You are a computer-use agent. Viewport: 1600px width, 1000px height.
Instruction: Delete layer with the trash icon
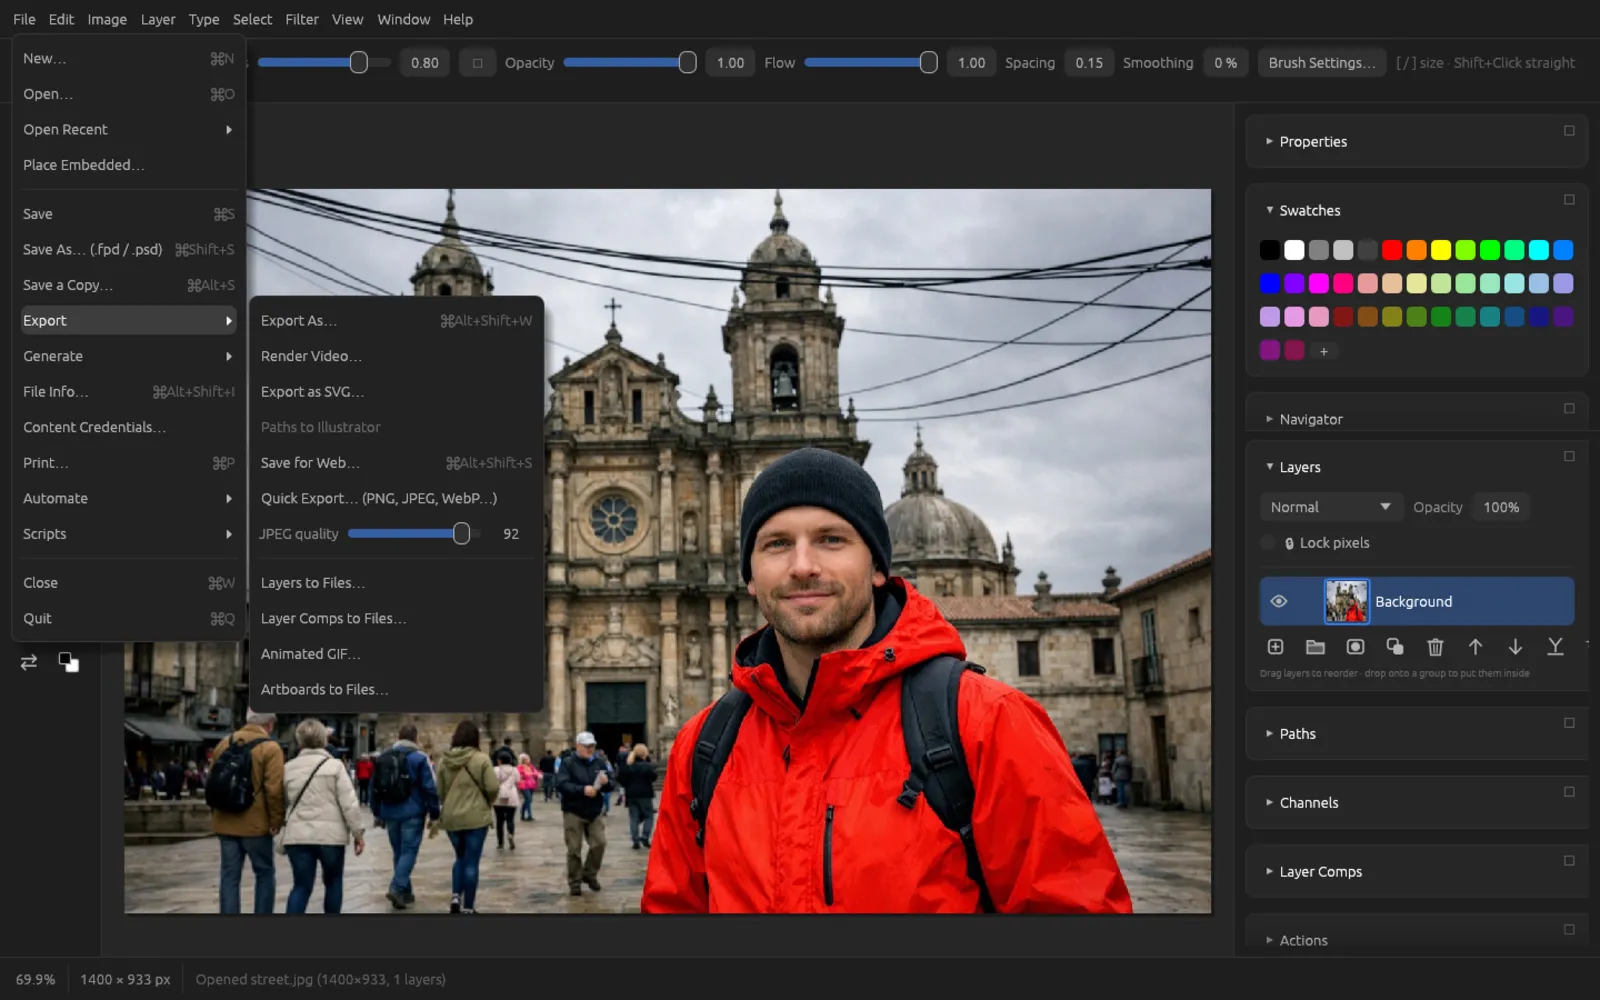coord(1435,647)
